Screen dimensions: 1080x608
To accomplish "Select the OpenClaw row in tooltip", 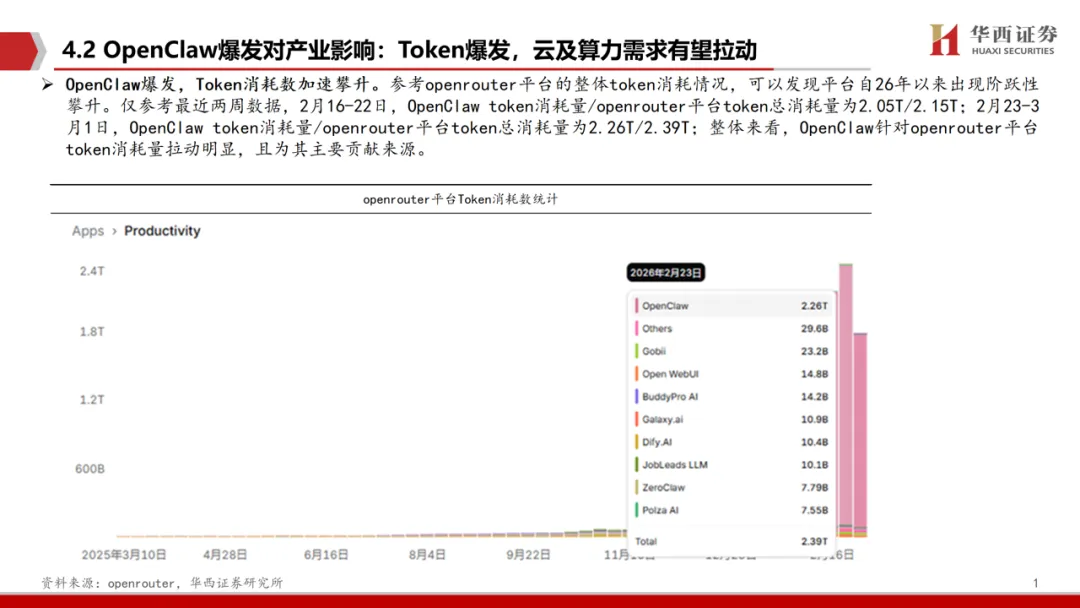I will [731, 306].
